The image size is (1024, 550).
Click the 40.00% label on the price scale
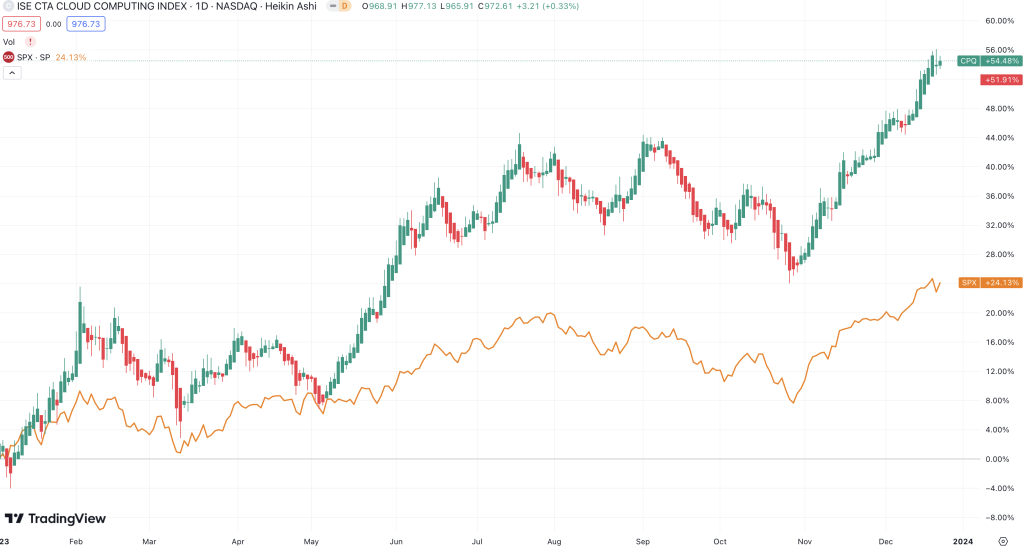click(999, 167)
